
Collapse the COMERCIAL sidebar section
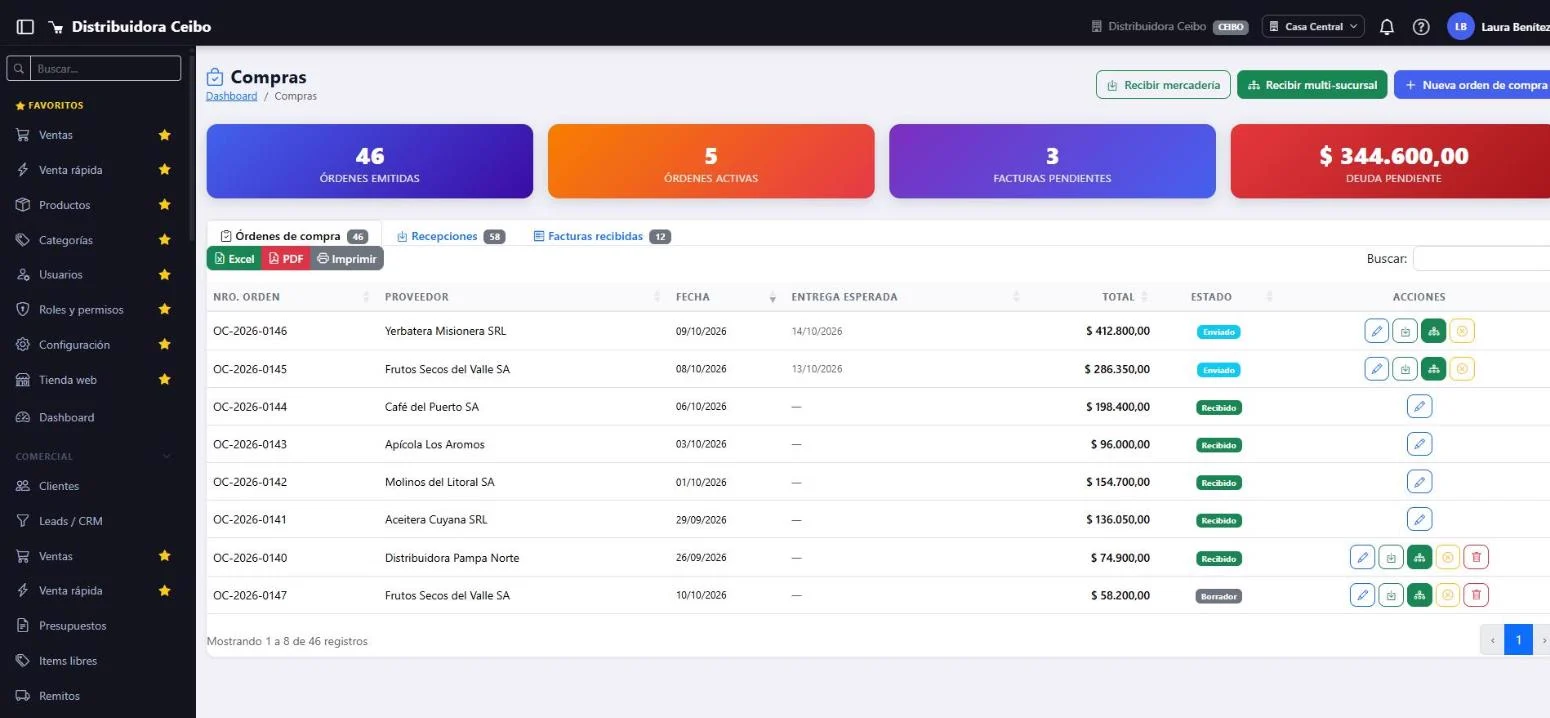[x=94, y=456]
